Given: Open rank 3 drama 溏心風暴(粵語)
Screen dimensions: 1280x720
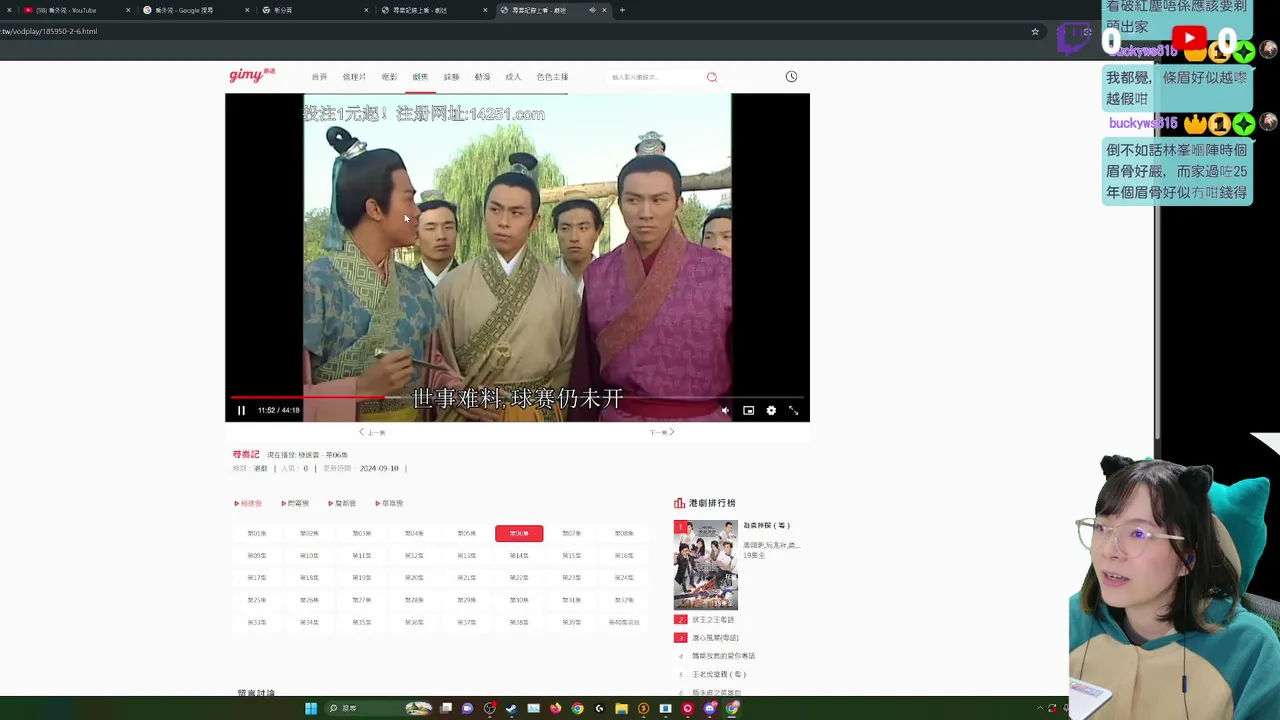Looking at the screenshot, I should (x=715, y=637).
